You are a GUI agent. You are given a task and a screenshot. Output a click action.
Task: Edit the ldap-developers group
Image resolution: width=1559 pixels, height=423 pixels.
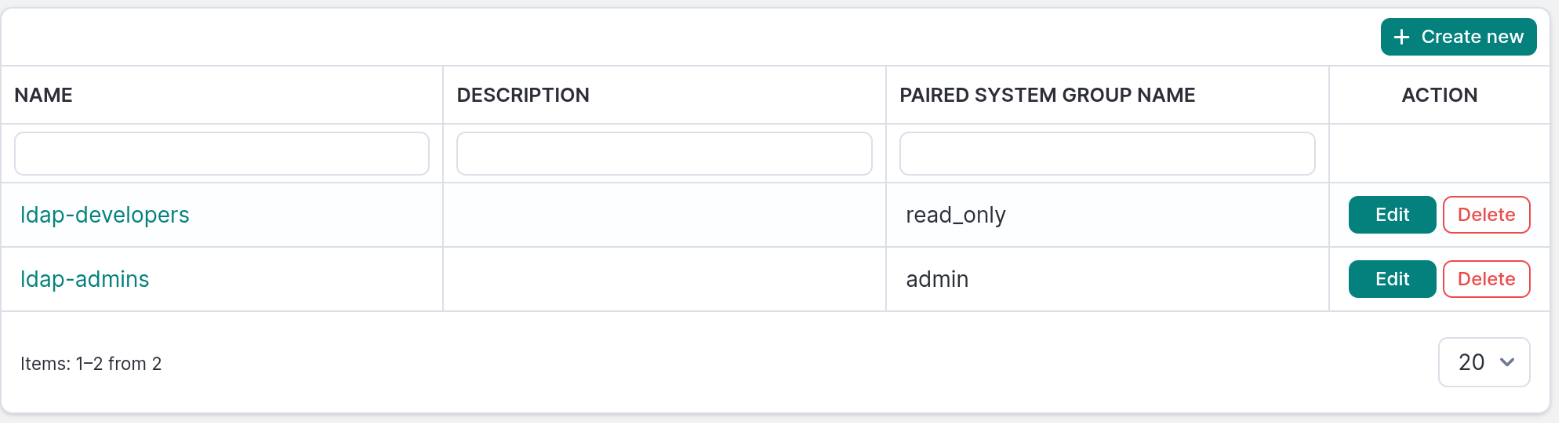[x=1392, y=215]
